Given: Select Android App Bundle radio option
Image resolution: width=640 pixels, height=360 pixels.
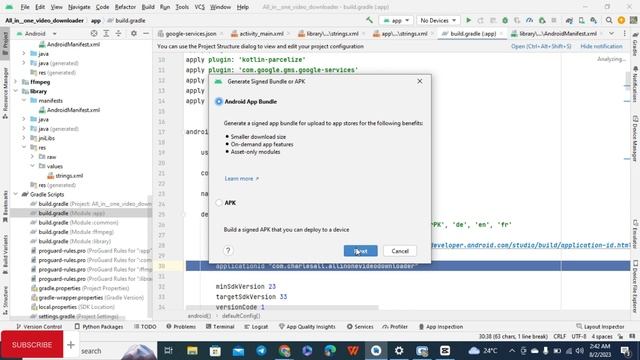Looking at the screenshot, I should (x=219, y=101).
